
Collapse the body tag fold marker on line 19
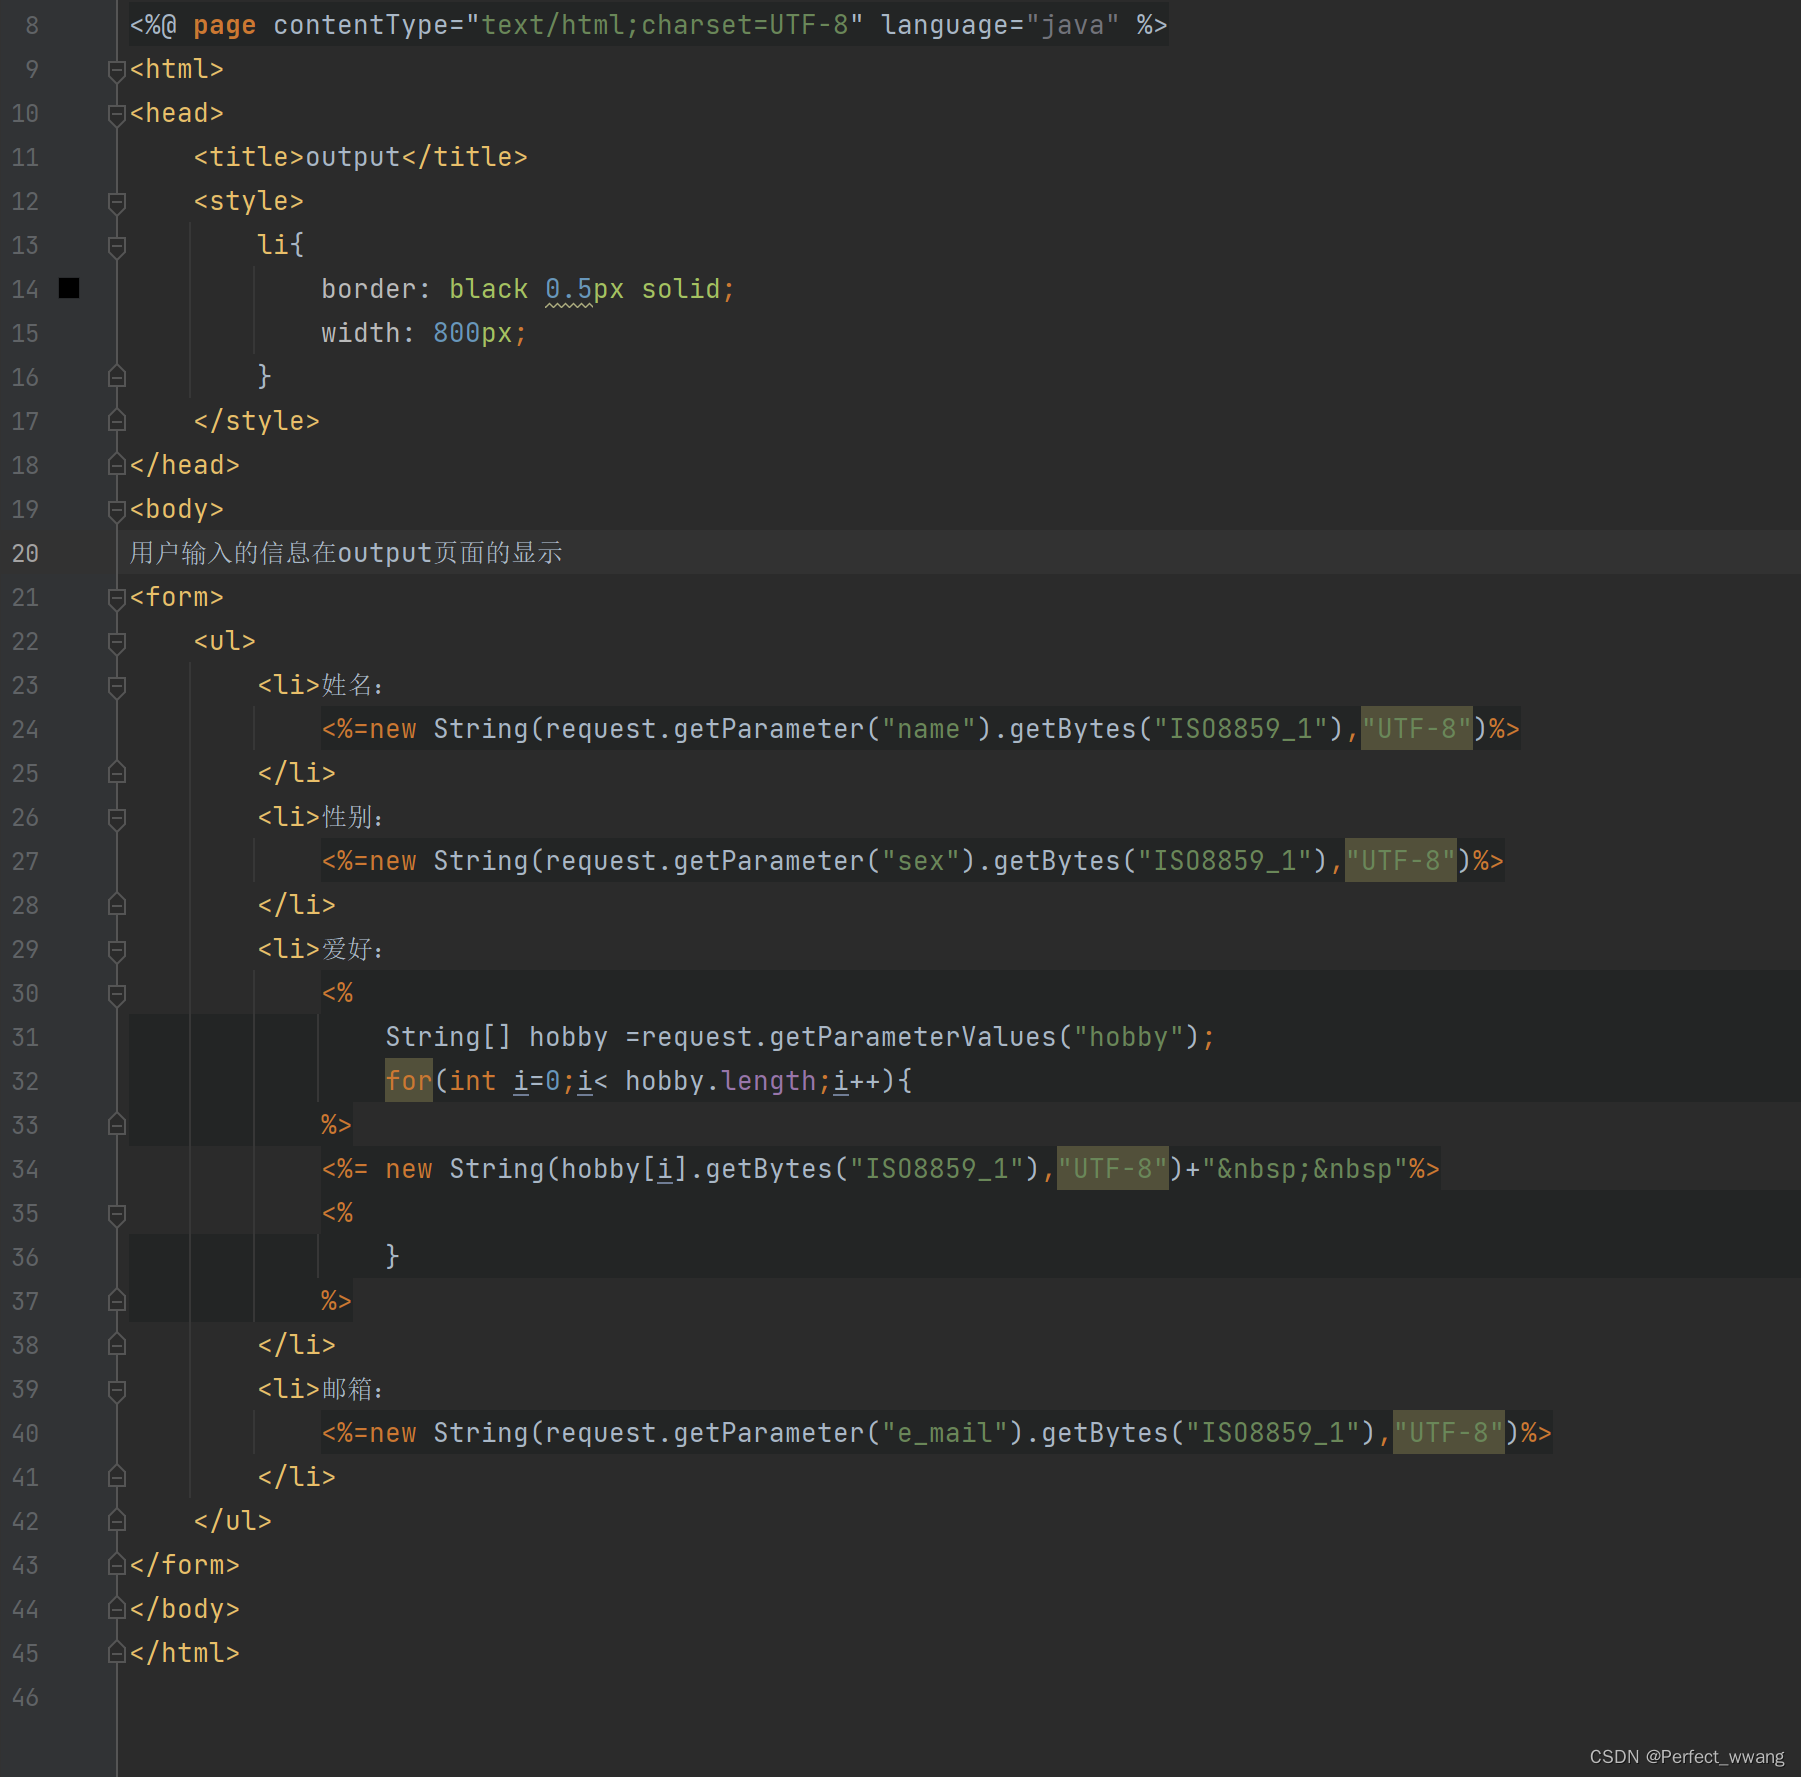(x=116, y=510)
